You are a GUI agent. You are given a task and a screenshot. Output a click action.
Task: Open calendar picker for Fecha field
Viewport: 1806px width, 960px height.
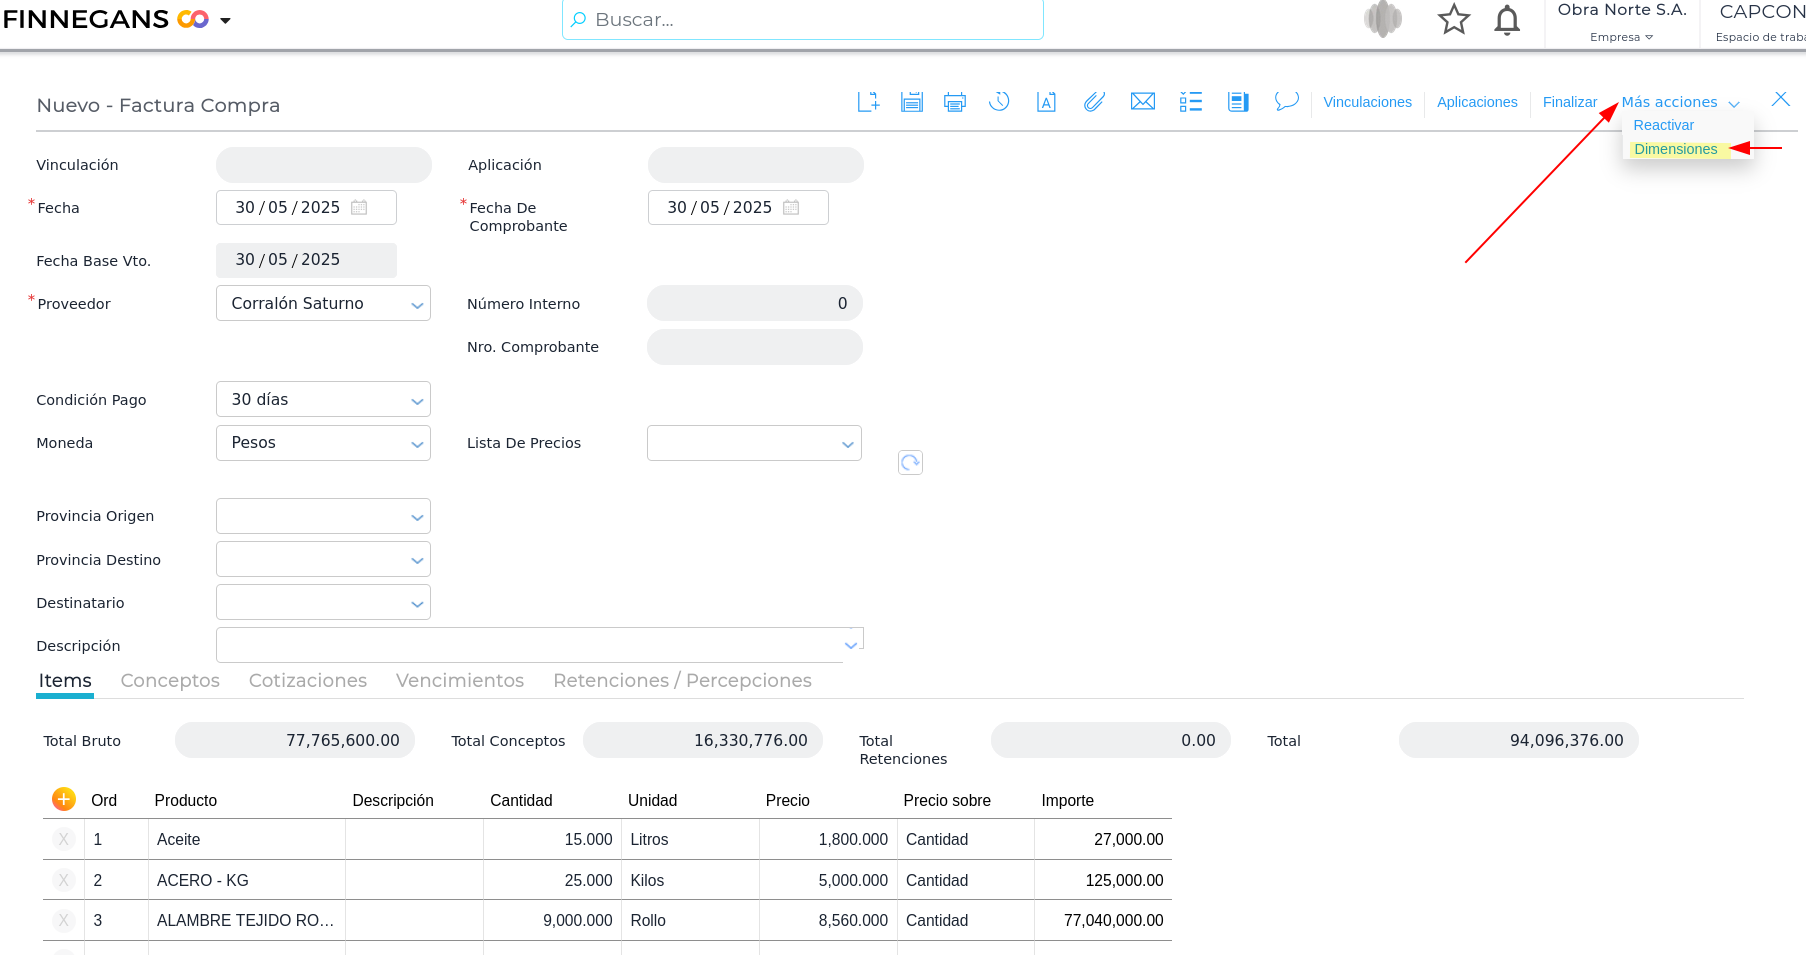359,208
